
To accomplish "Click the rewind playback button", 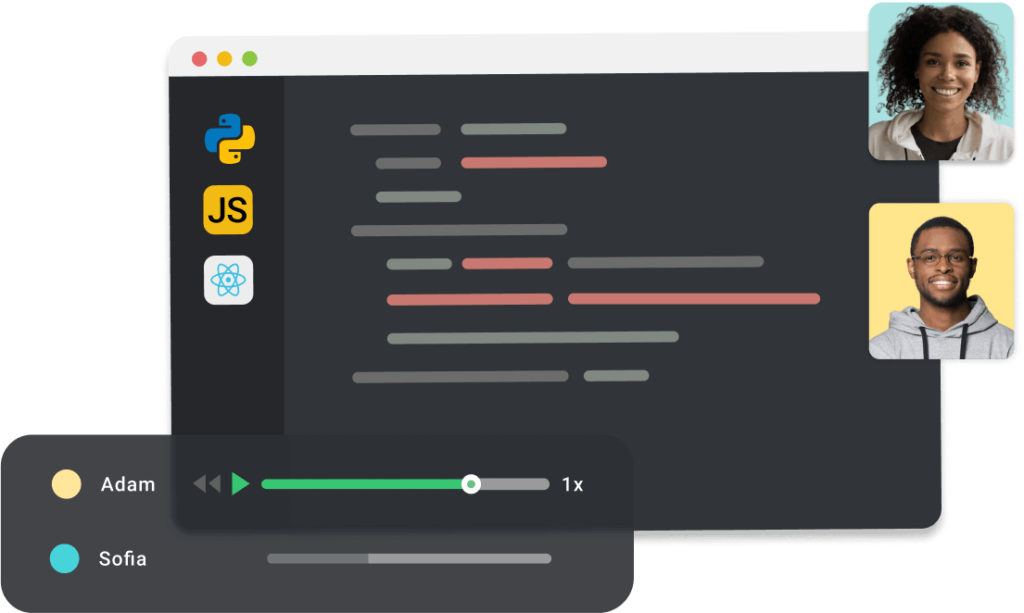I will coord(207,484).
